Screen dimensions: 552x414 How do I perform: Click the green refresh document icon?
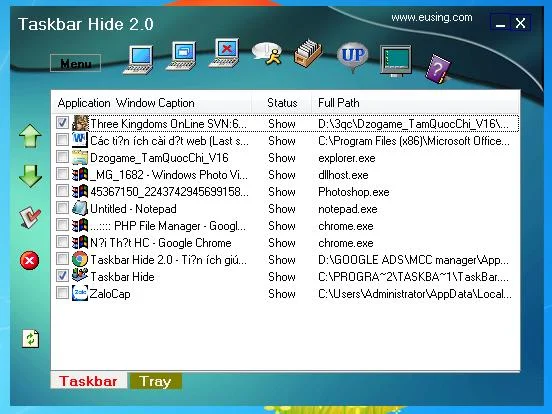(x=31, y=339)
